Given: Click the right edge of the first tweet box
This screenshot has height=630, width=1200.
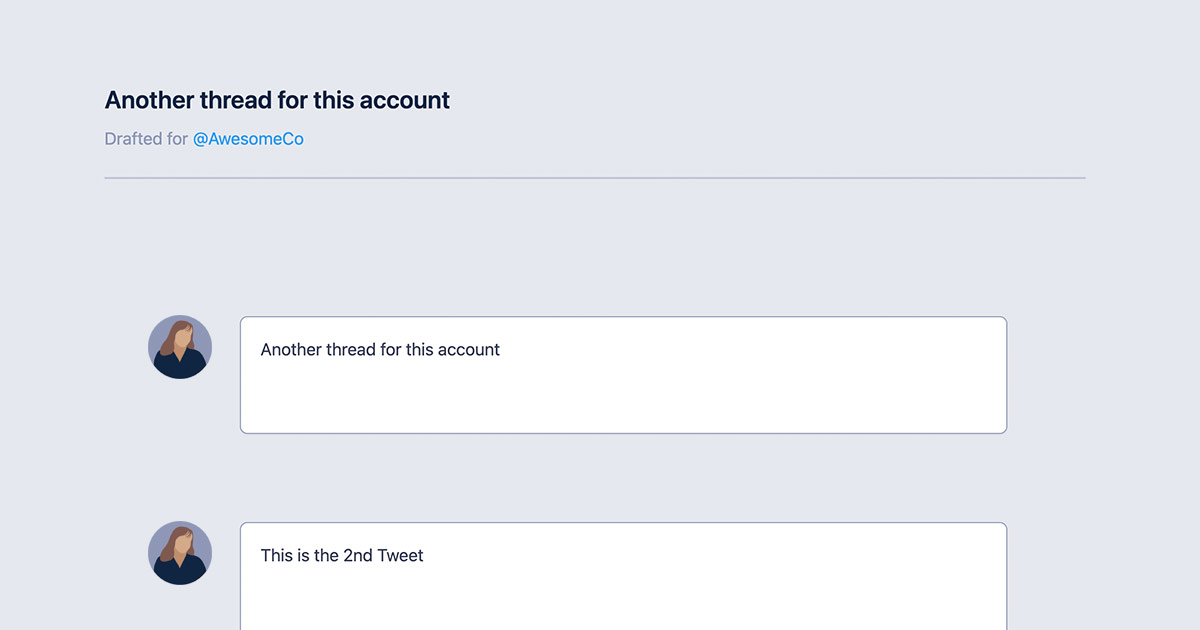Looking at the screenshot, I should point(1006,375).
